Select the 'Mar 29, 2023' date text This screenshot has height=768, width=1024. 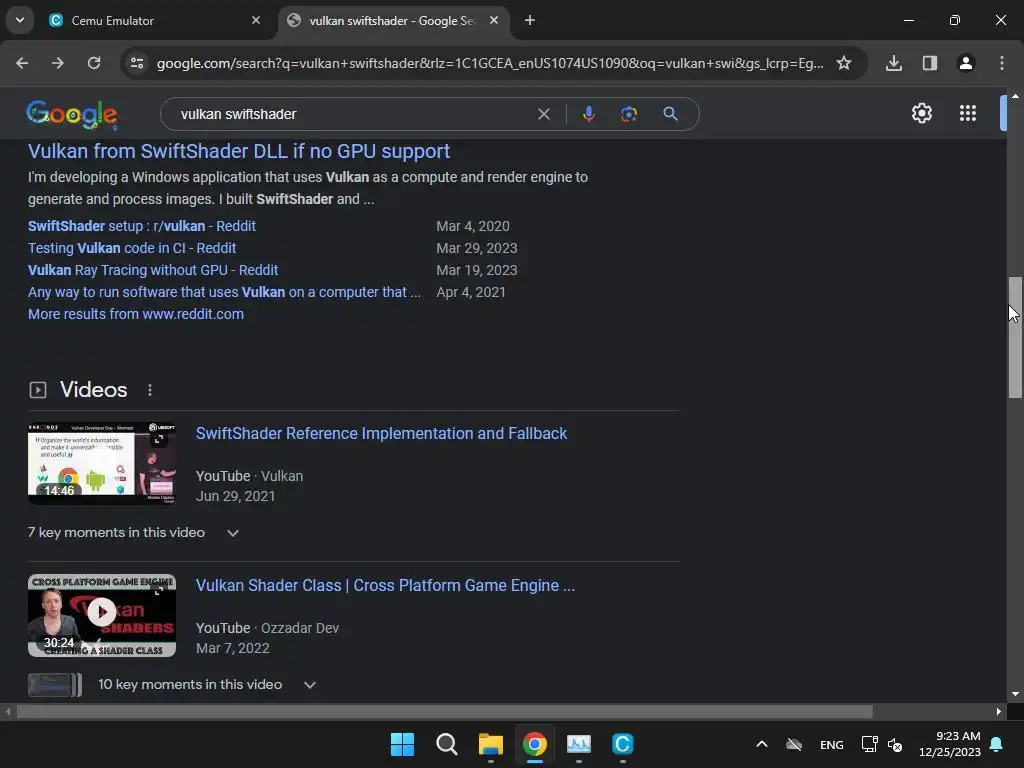pyautogui.click(x=477, y=248)
